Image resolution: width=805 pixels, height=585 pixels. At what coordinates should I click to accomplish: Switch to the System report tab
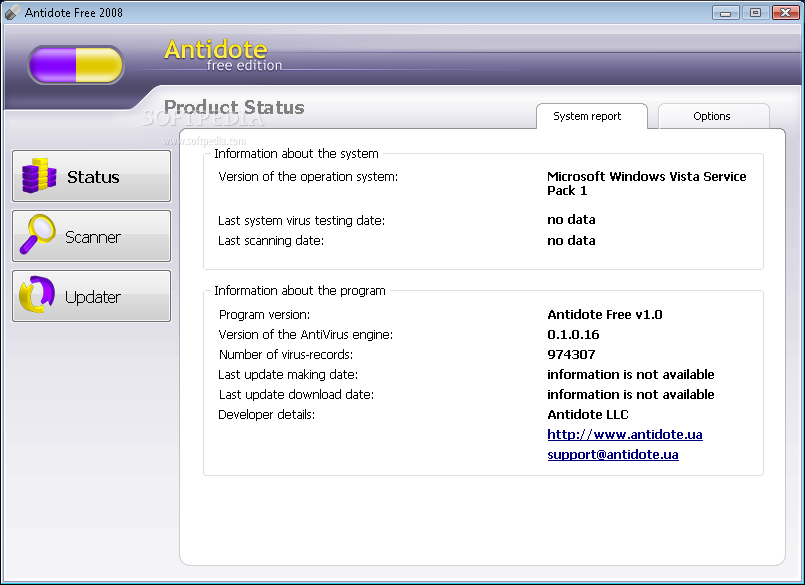pyautogui.click(x=591, y=116)
